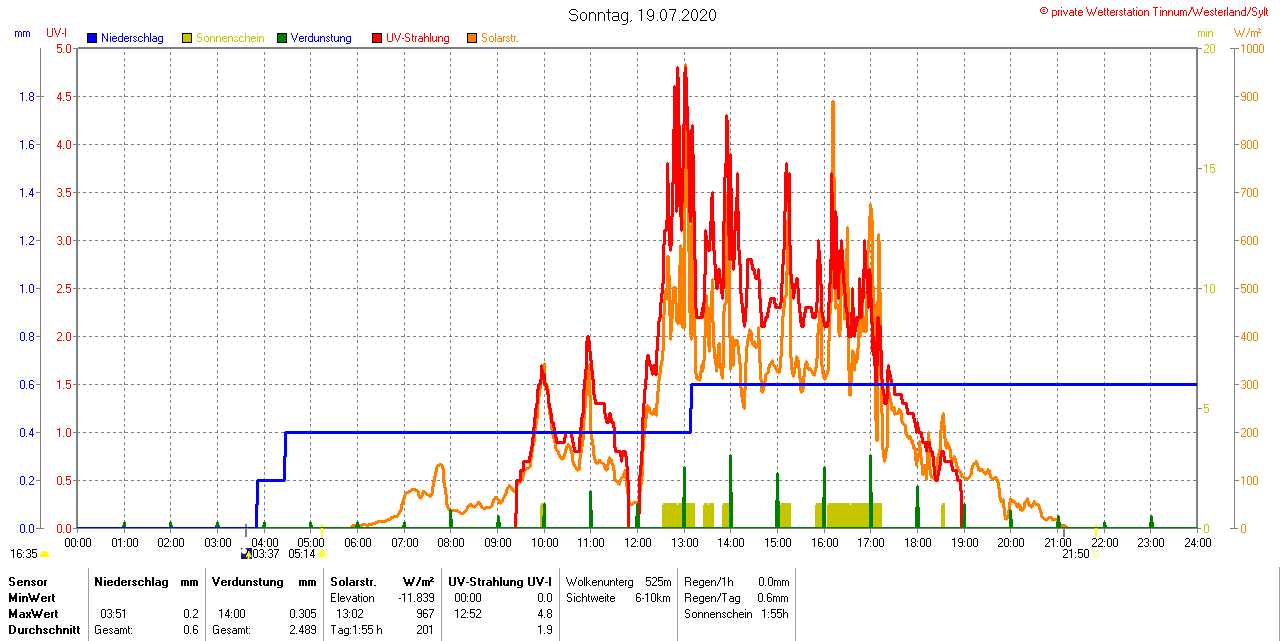Select the Sonnenschein legend label
1280x641 pixels.
click(230, 38)
